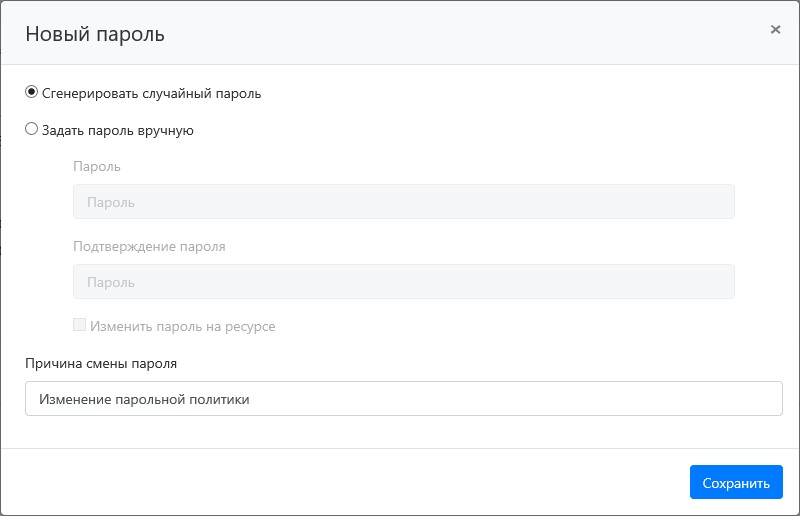Toggle the Изменить пароль на ресурсе checkbox
This screenshot has height=516, width=800.
[x=79, y=325]
